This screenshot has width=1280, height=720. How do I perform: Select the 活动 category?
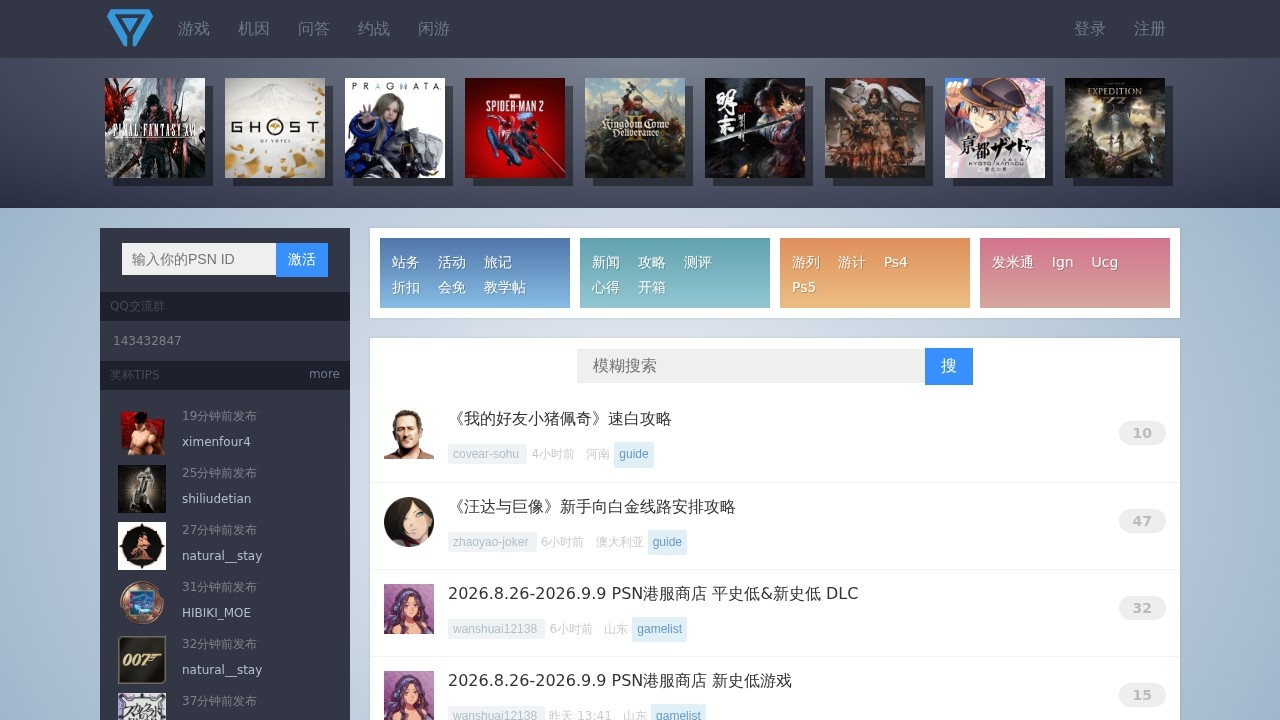click(452, 262)
